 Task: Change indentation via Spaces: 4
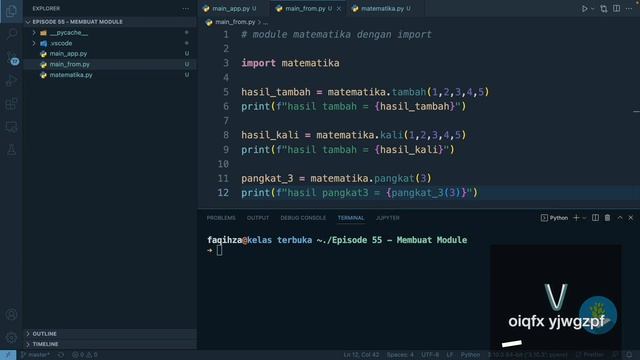click(x=400, y=355)
